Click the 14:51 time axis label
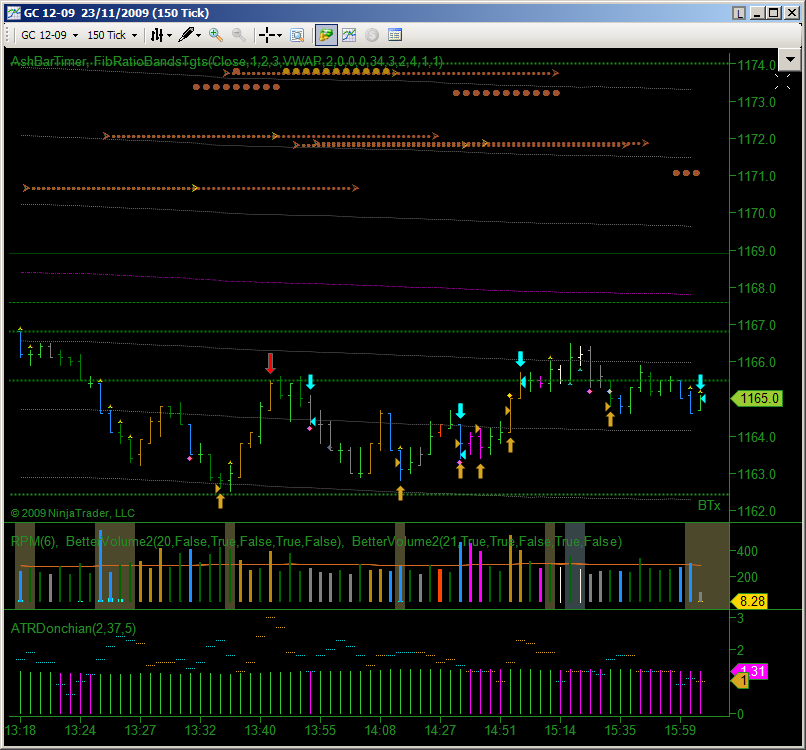Image resolution: width=806 pixels, height=750 pixels. pos(500,730)
